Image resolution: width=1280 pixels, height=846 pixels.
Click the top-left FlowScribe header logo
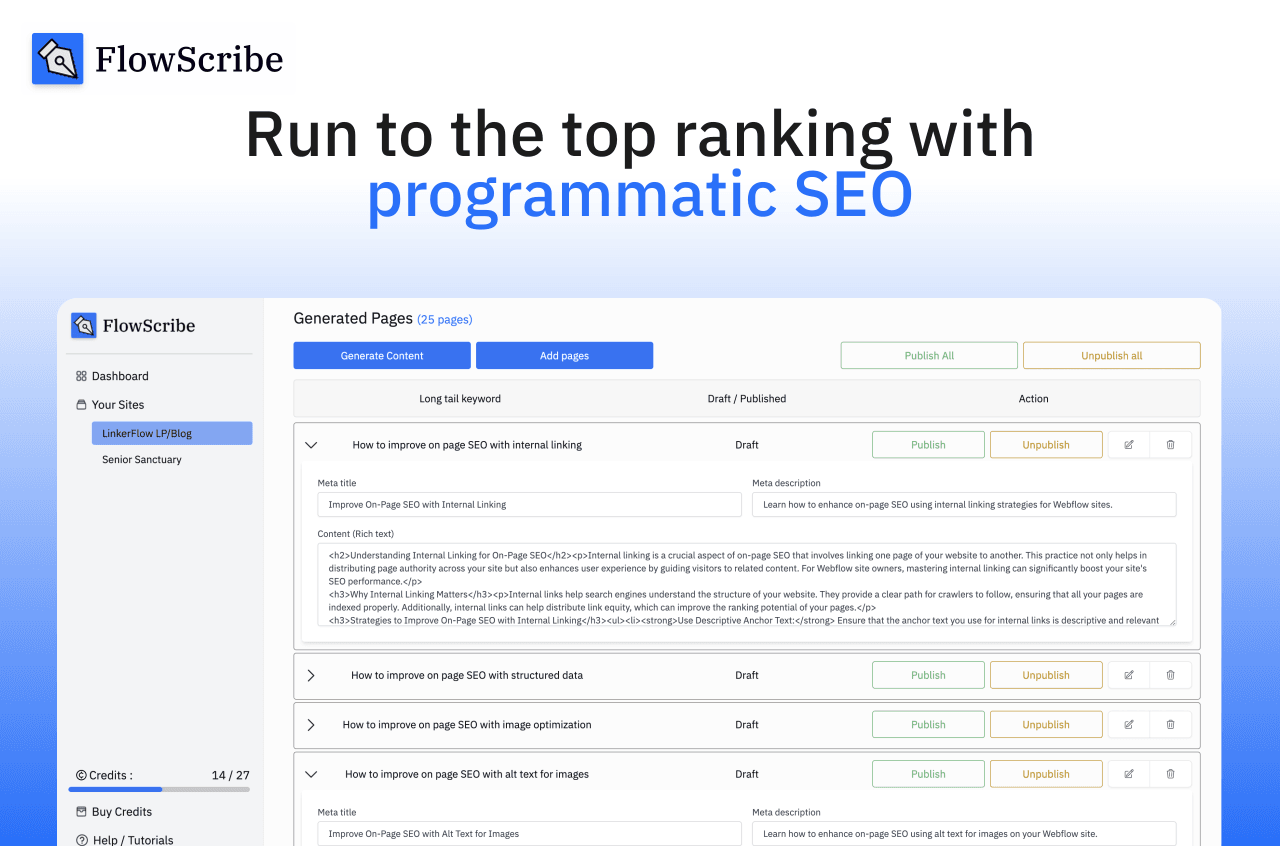58,59
